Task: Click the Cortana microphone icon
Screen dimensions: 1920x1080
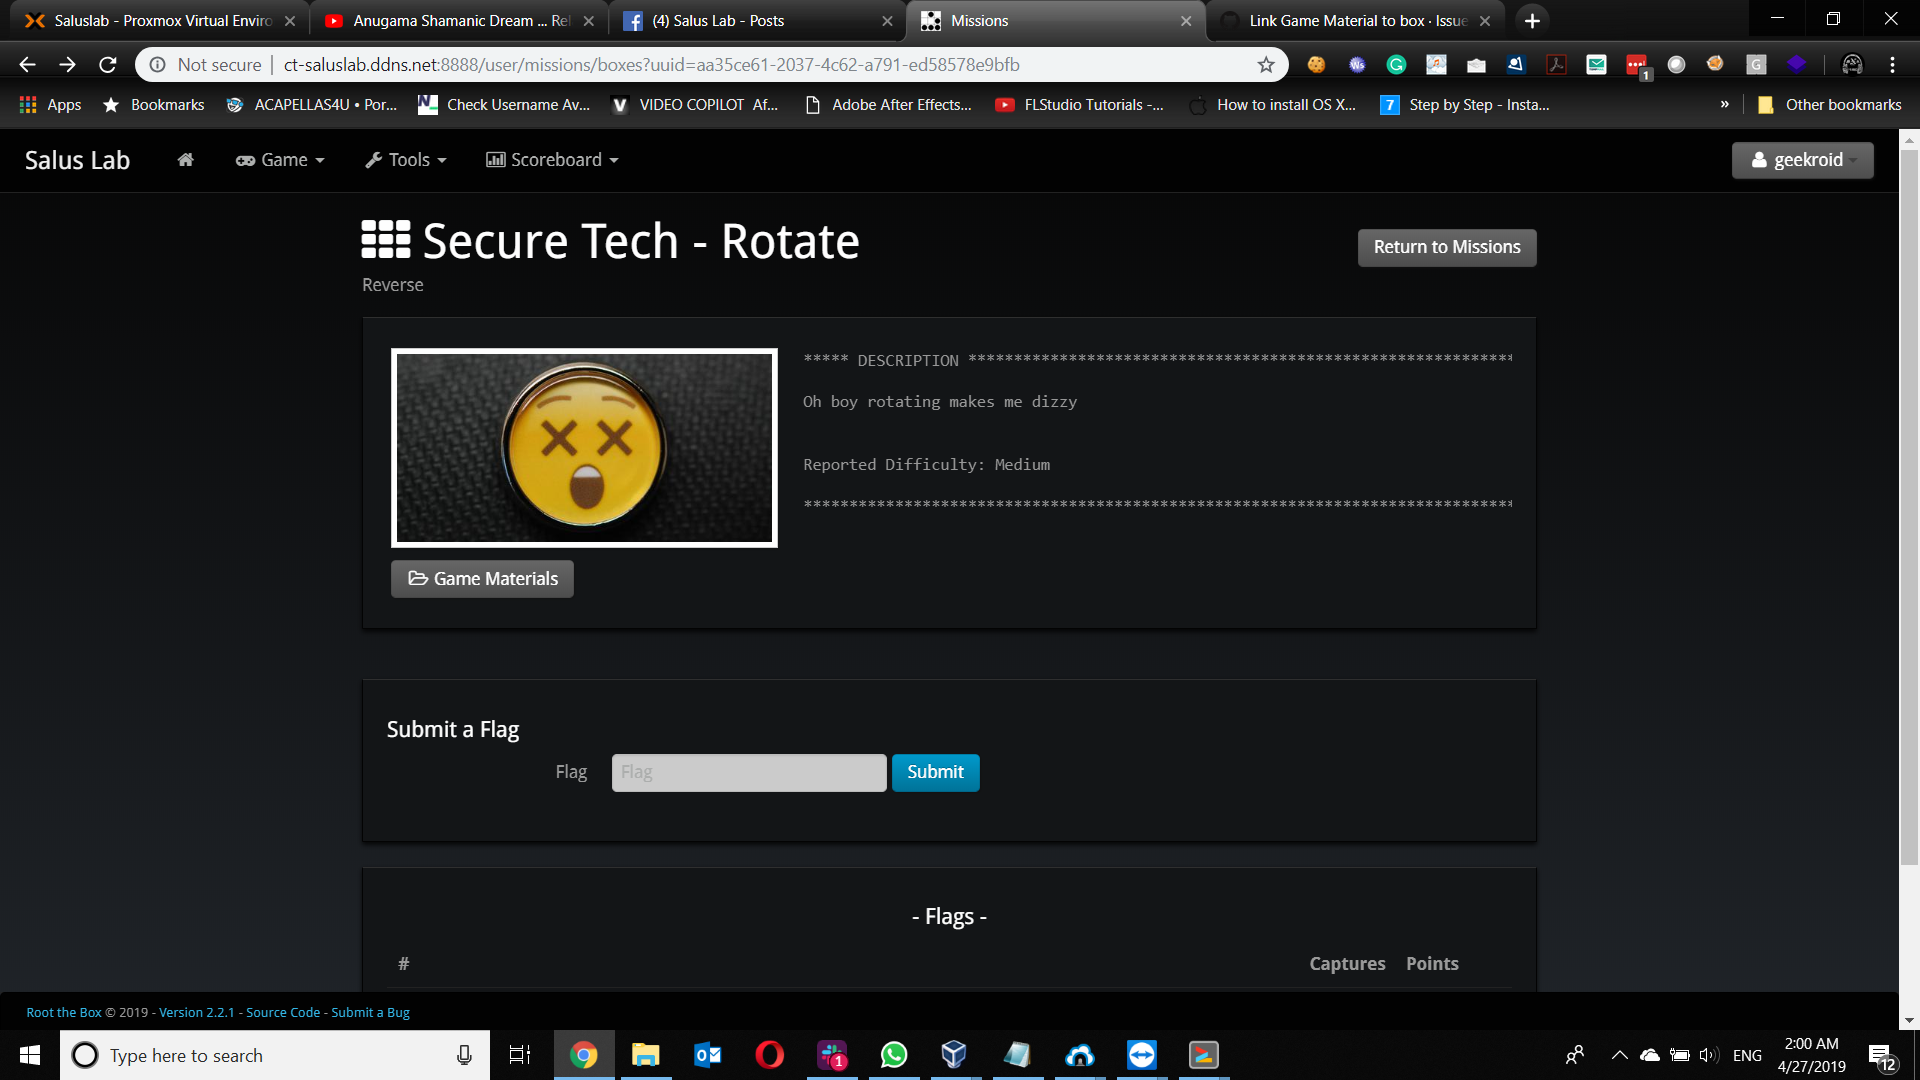Action: tap(464, 1055)
